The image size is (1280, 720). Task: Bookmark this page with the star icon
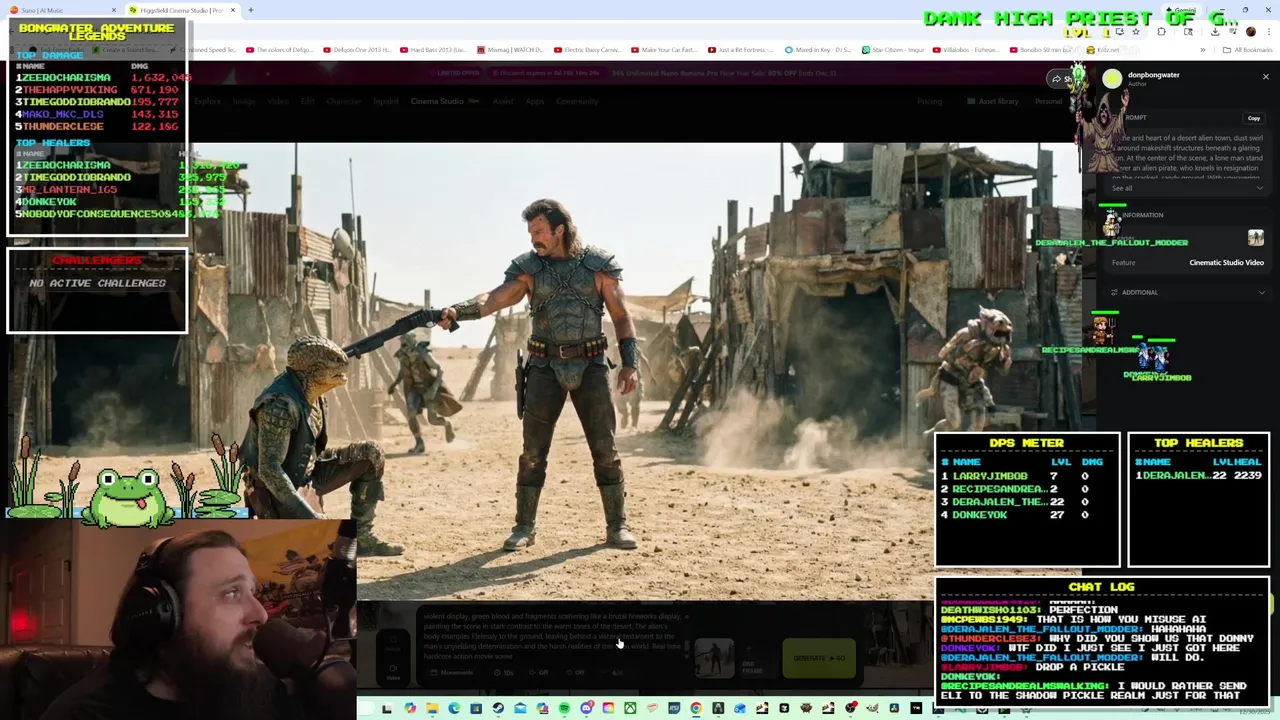[x=1136, y=32]
